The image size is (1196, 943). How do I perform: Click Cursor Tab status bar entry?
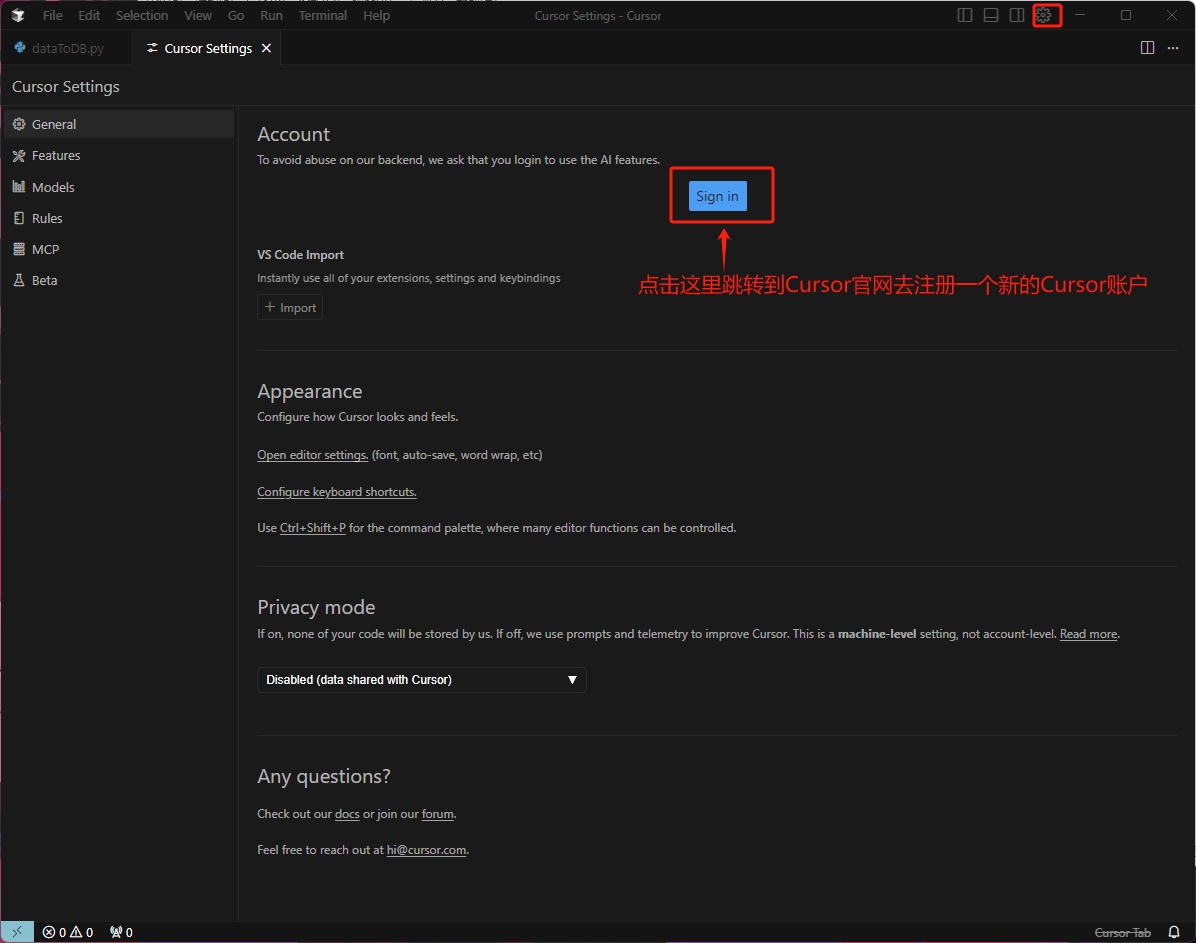(1122, 932)
